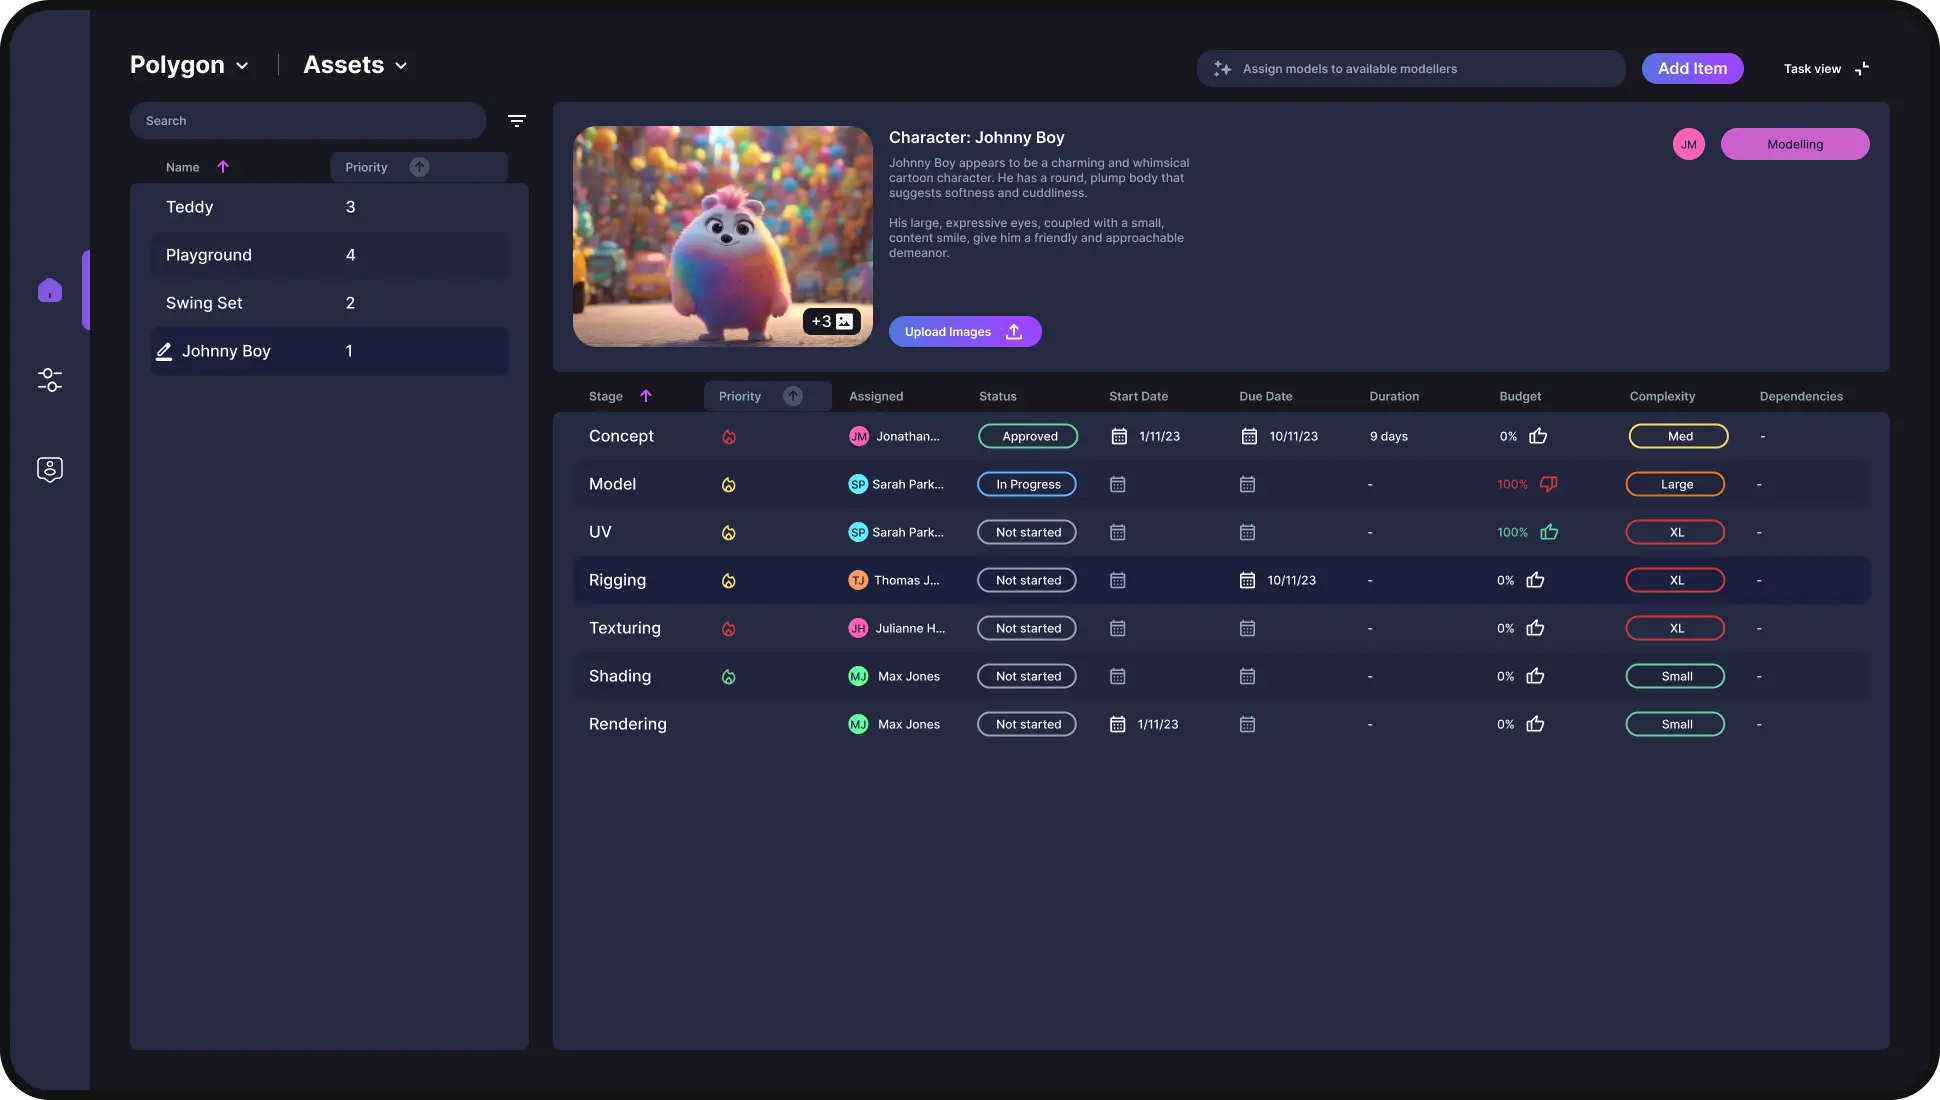The height and width of the screenshot is (1100, 1940).
Task: Click the red priority flame for Texturing
Action: (729, 629)
